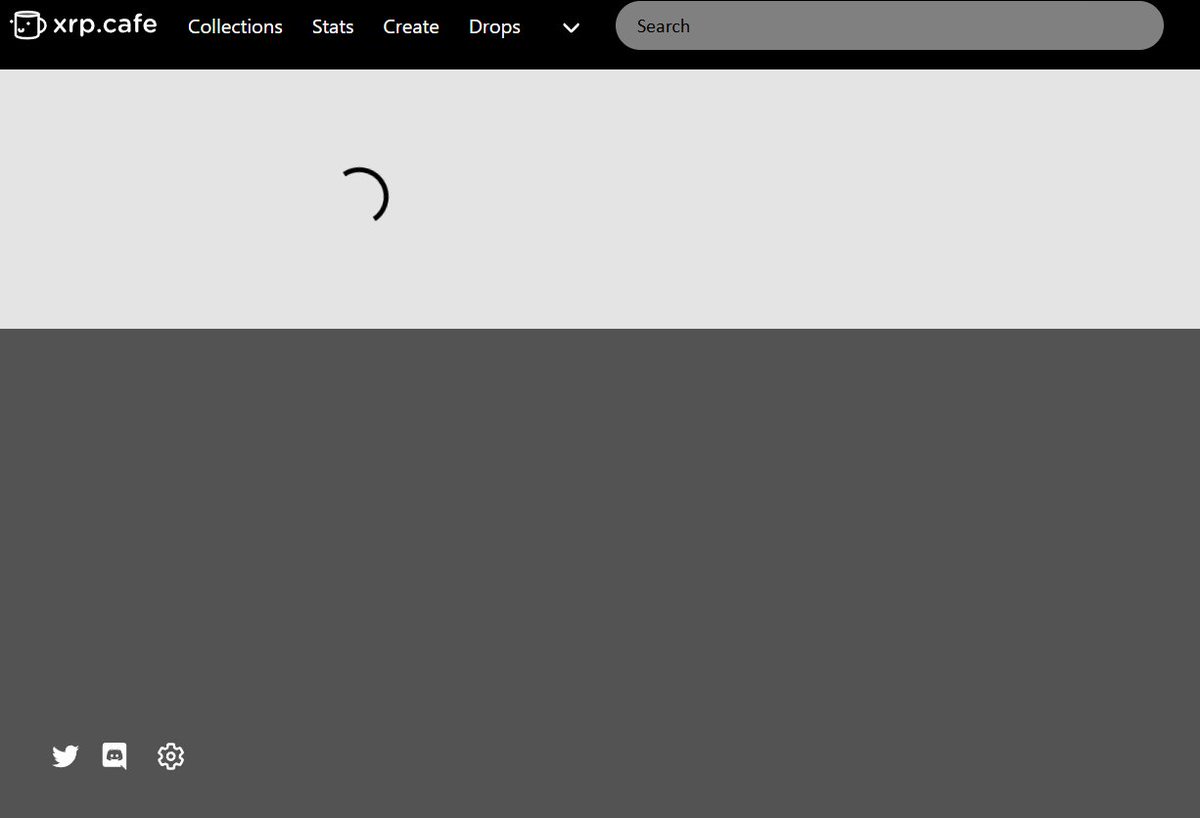Viewport: 1200px width, 818px height.
Task: Open the xrp.cafe home logo
Action: pos(83,24)
